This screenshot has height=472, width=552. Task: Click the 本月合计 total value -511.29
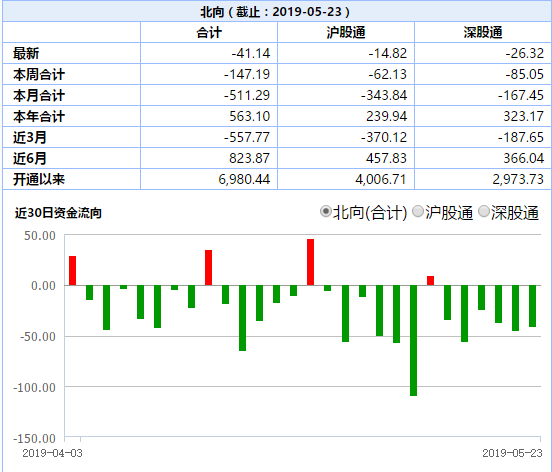pos(247,95)
